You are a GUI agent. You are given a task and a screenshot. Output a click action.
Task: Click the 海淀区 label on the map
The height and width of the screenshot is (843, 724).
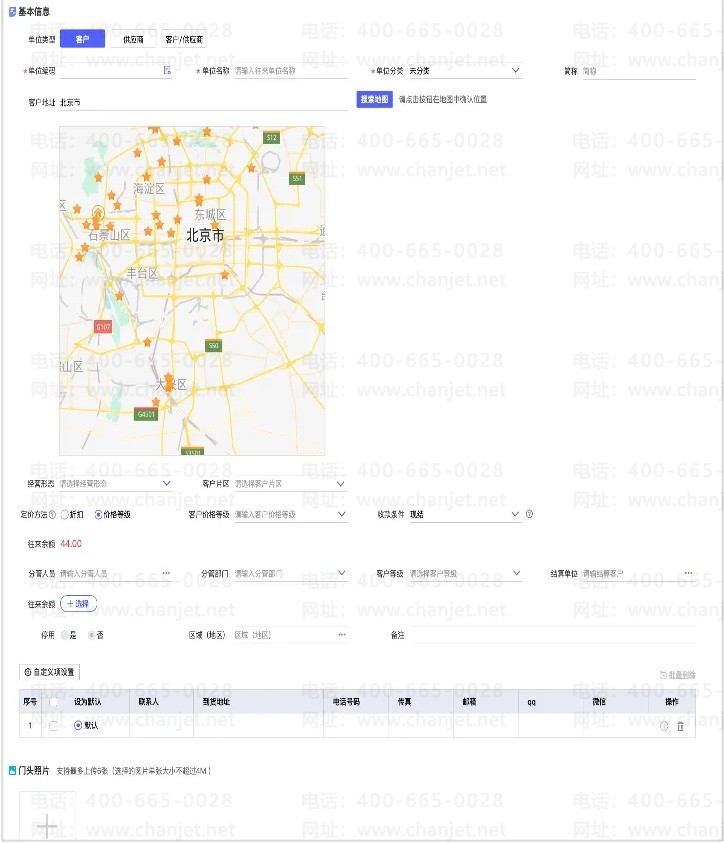[149, 189]
